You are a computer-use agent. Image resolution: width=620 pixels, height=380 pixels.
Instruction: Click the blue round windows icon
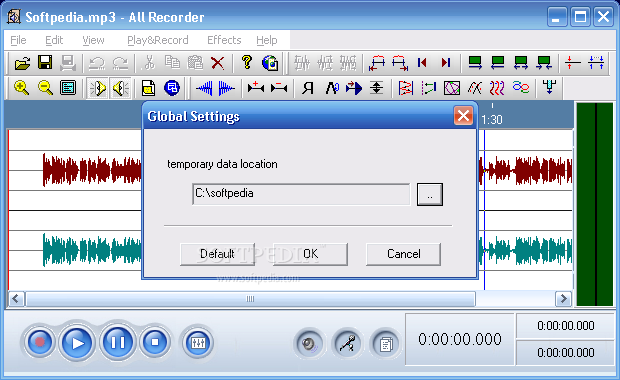[172, 88]
